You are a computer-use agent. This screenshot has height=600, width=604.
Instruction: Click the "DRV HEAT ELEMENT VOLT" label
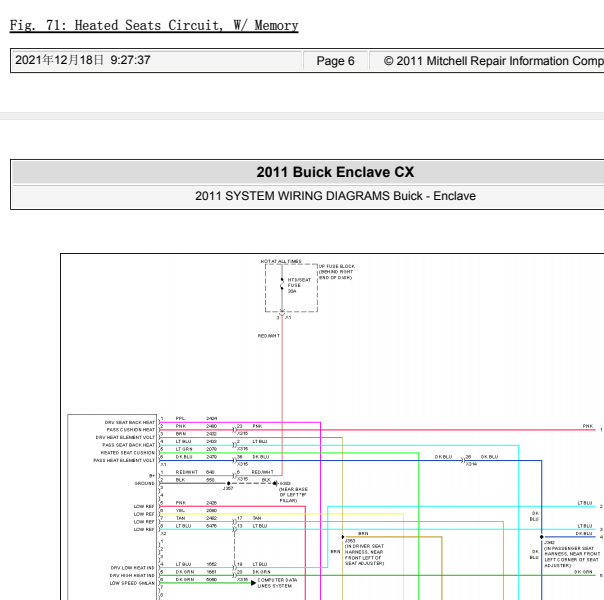(x=125, y=437)
